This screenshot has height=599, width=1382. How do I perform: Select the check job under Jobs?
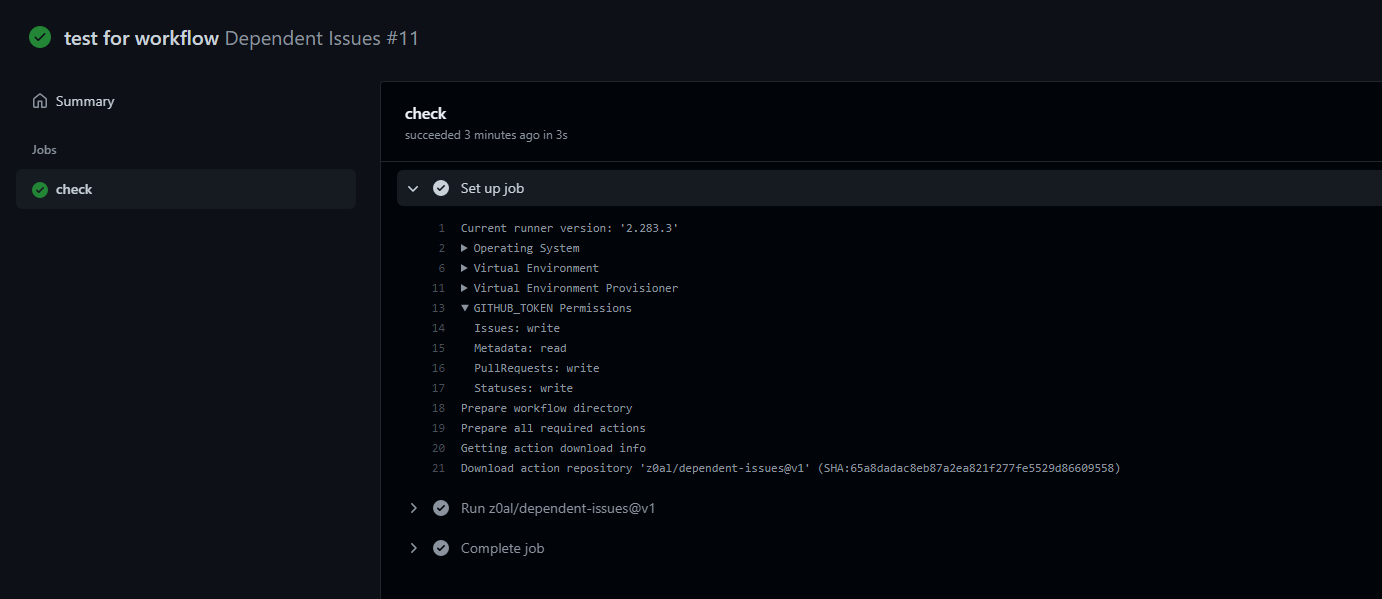75,188
